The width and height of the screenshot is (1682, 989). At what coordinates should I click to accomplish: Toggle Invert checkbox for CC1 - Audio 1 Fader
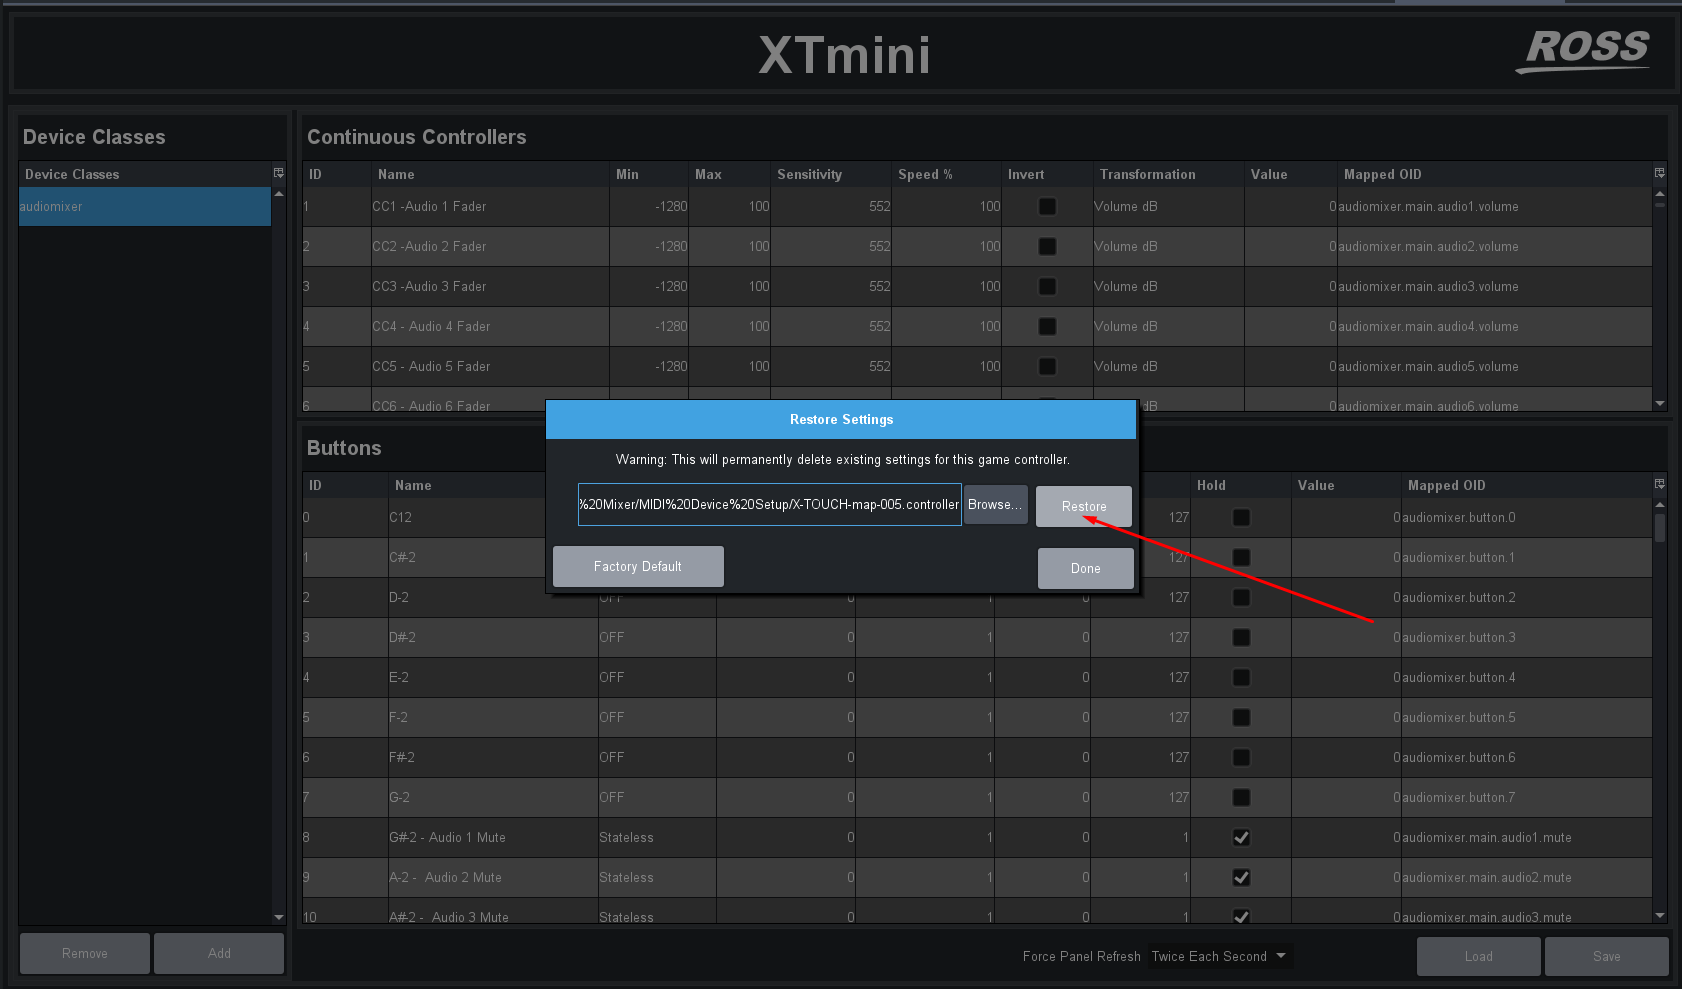[x=1047, y=206]
